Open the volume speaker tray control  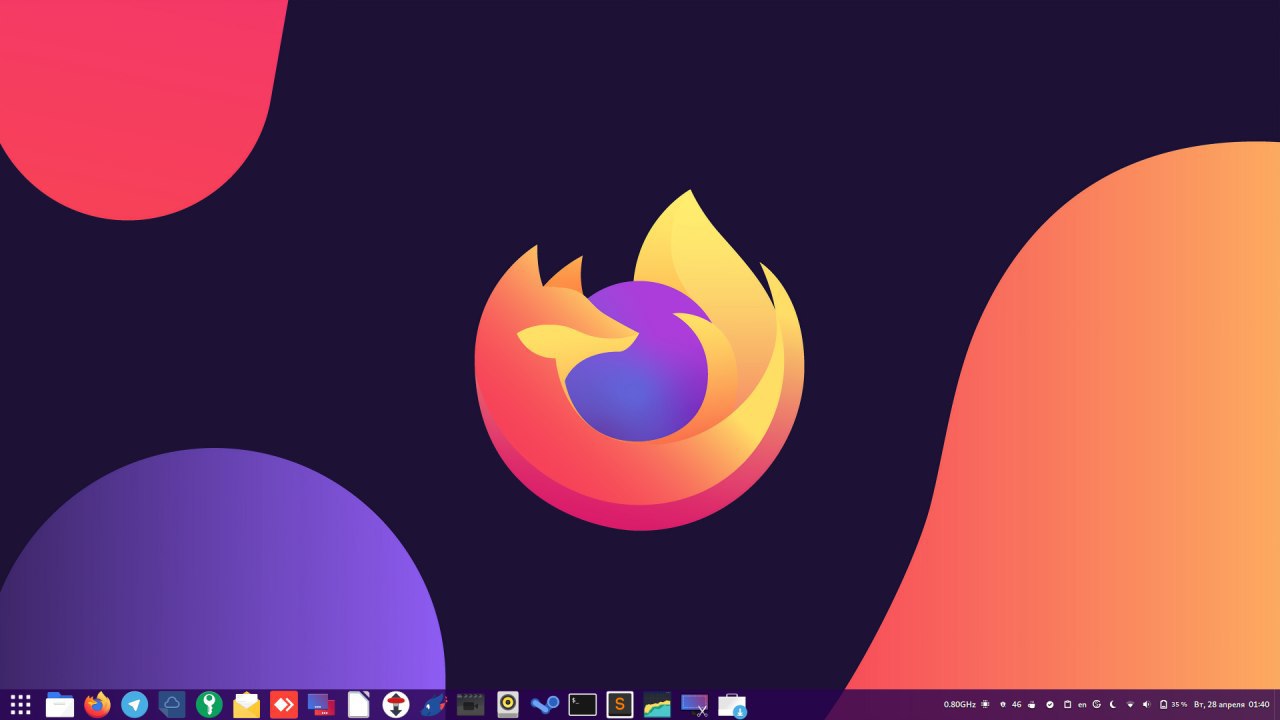pos(1146,705)
